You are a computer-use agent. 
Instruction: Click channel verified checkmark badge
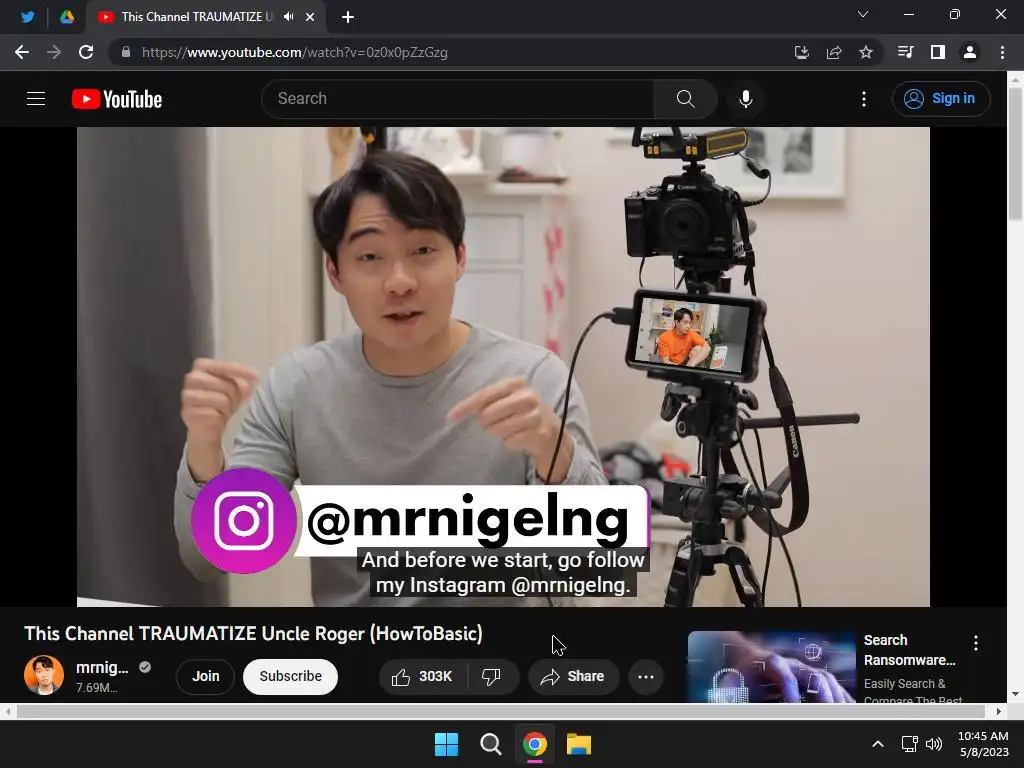145,667
